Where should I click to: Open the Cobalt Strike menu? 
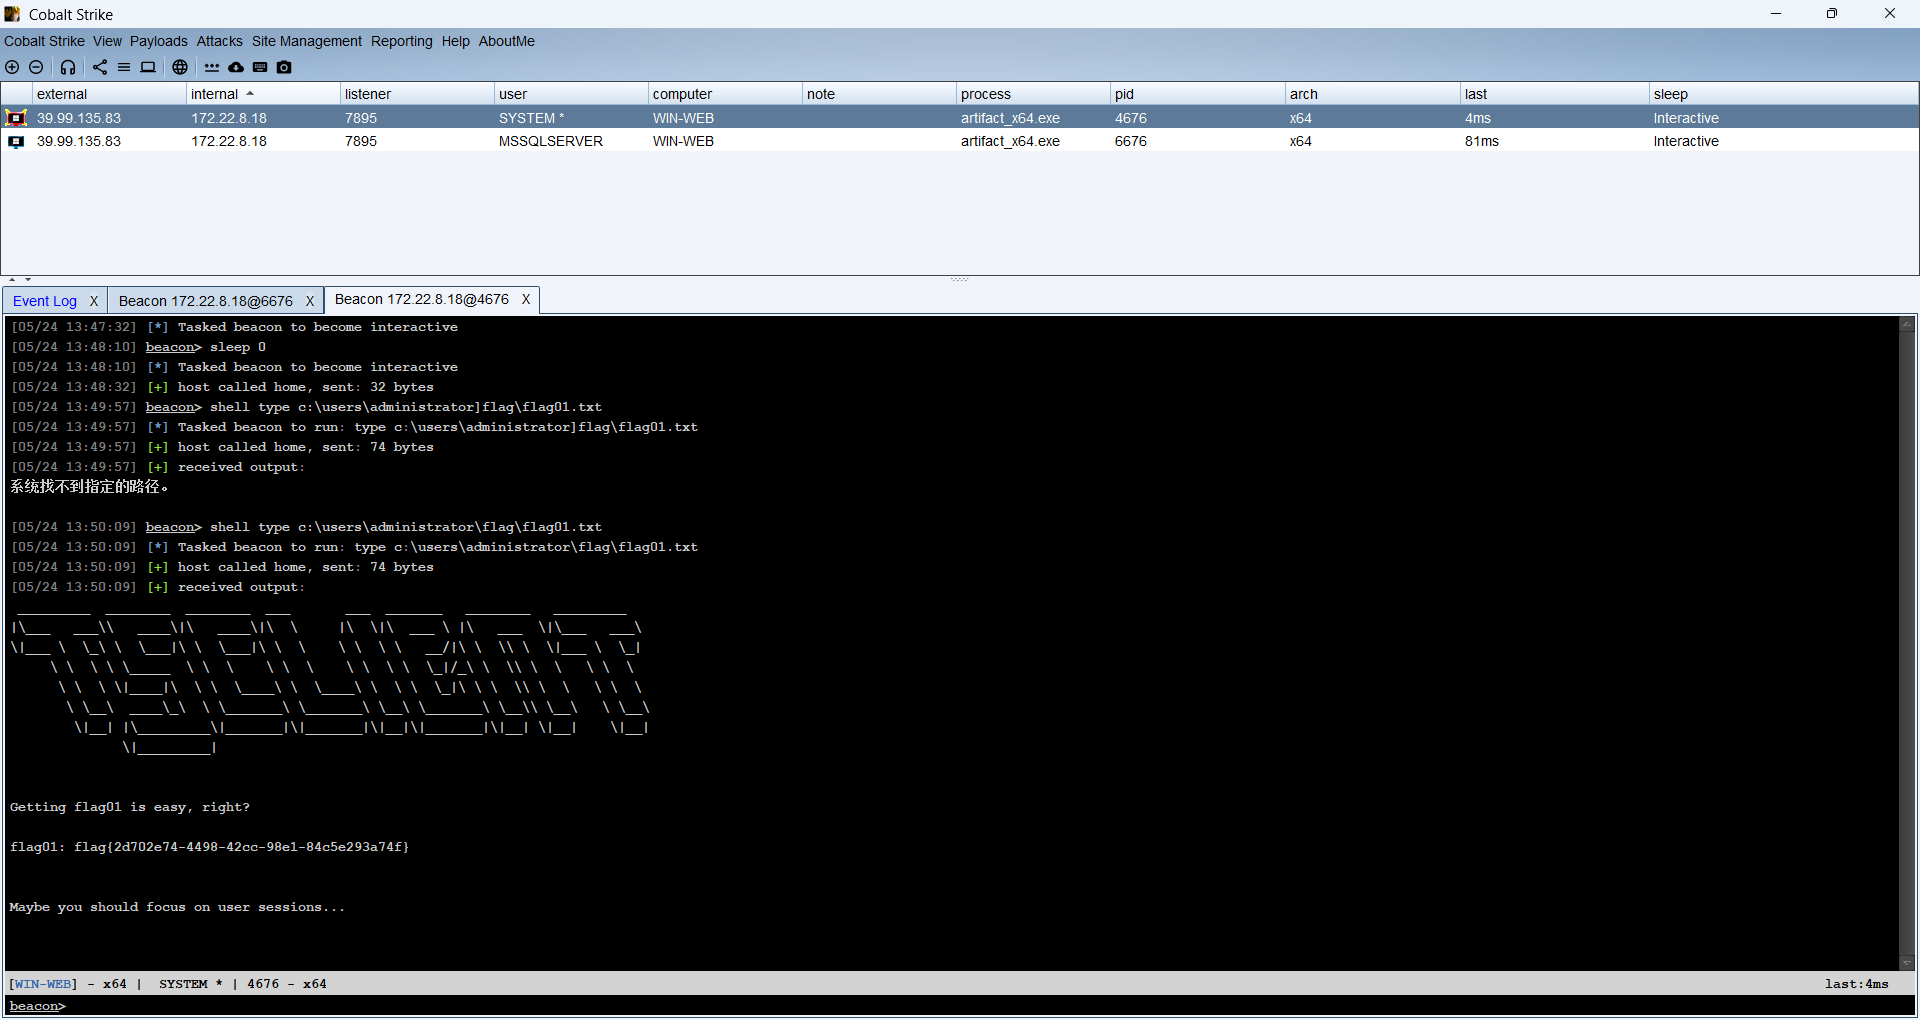(x=44, y=41)
